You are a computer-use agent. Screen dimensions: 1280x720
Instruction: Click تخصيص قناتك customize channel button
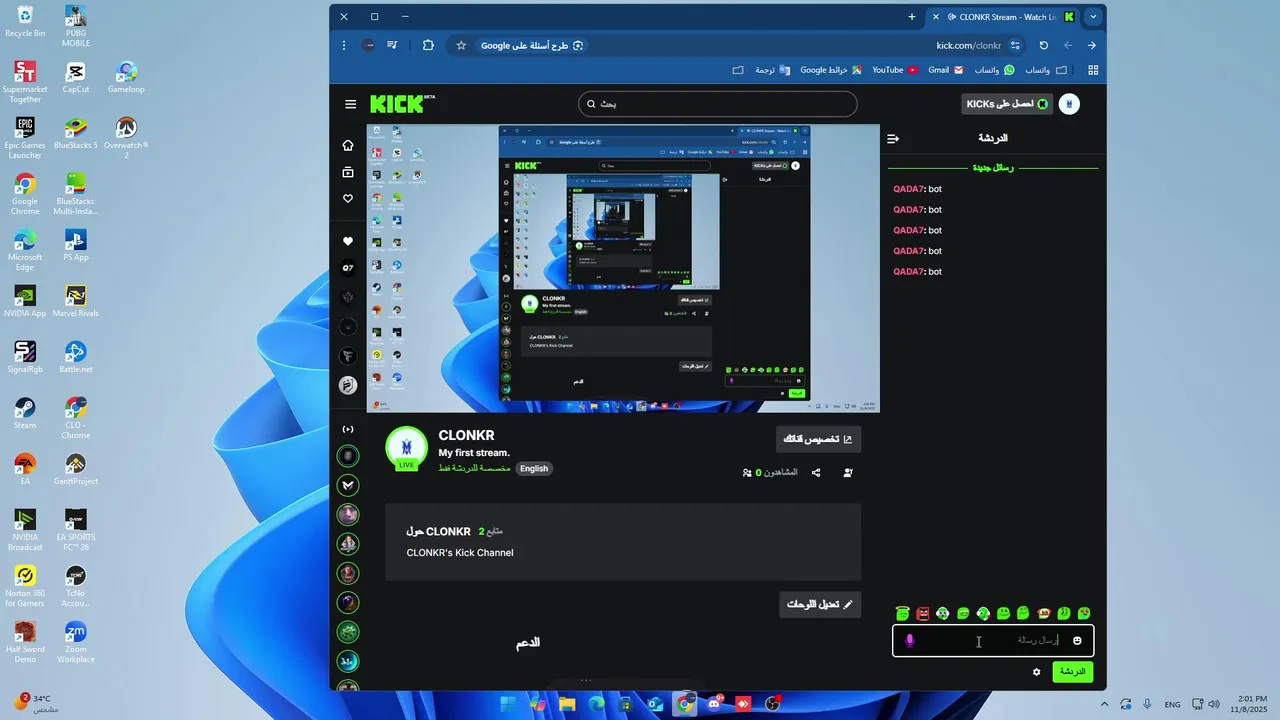(818, 439)
